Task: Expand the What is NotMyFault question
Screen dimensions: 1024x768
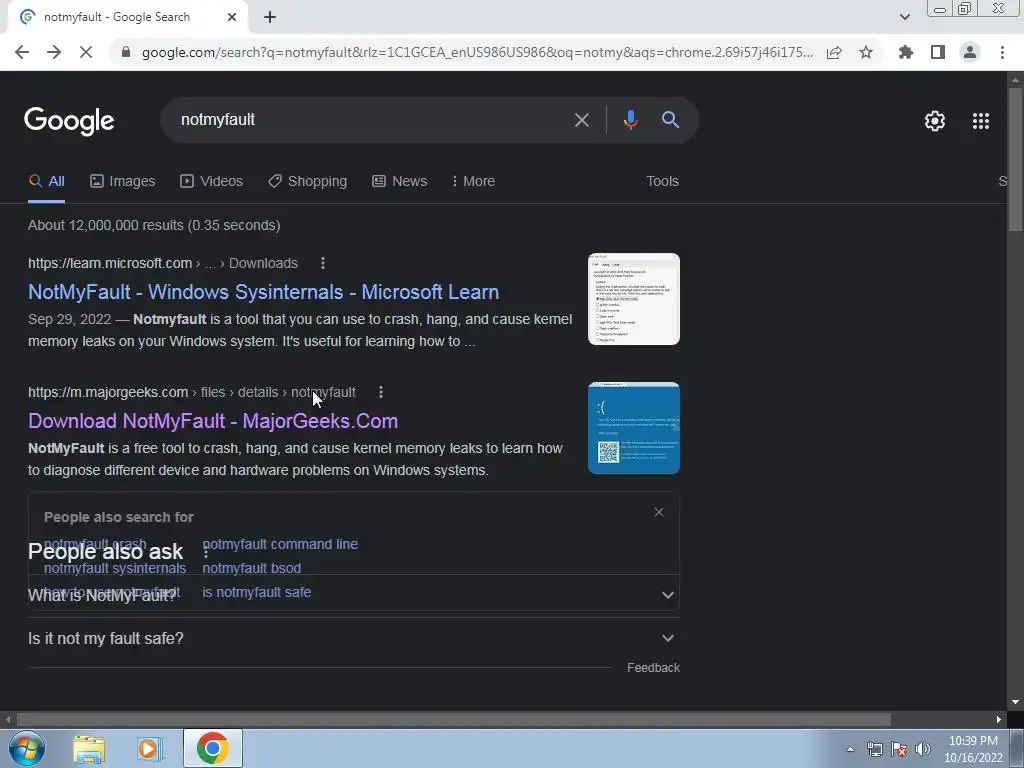Action: [353, 595]
